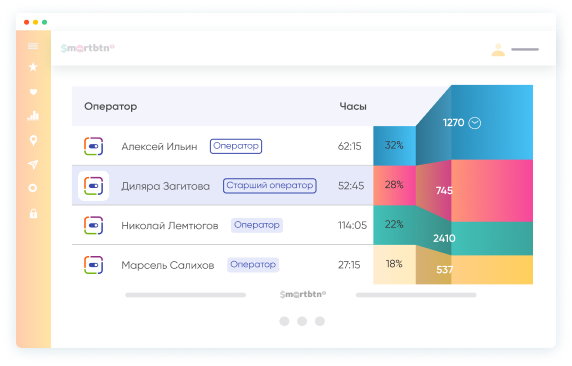The image size is (572, 366).
Task: Click the Smartbtn logo in header
Action: click(x=88, y=48)
